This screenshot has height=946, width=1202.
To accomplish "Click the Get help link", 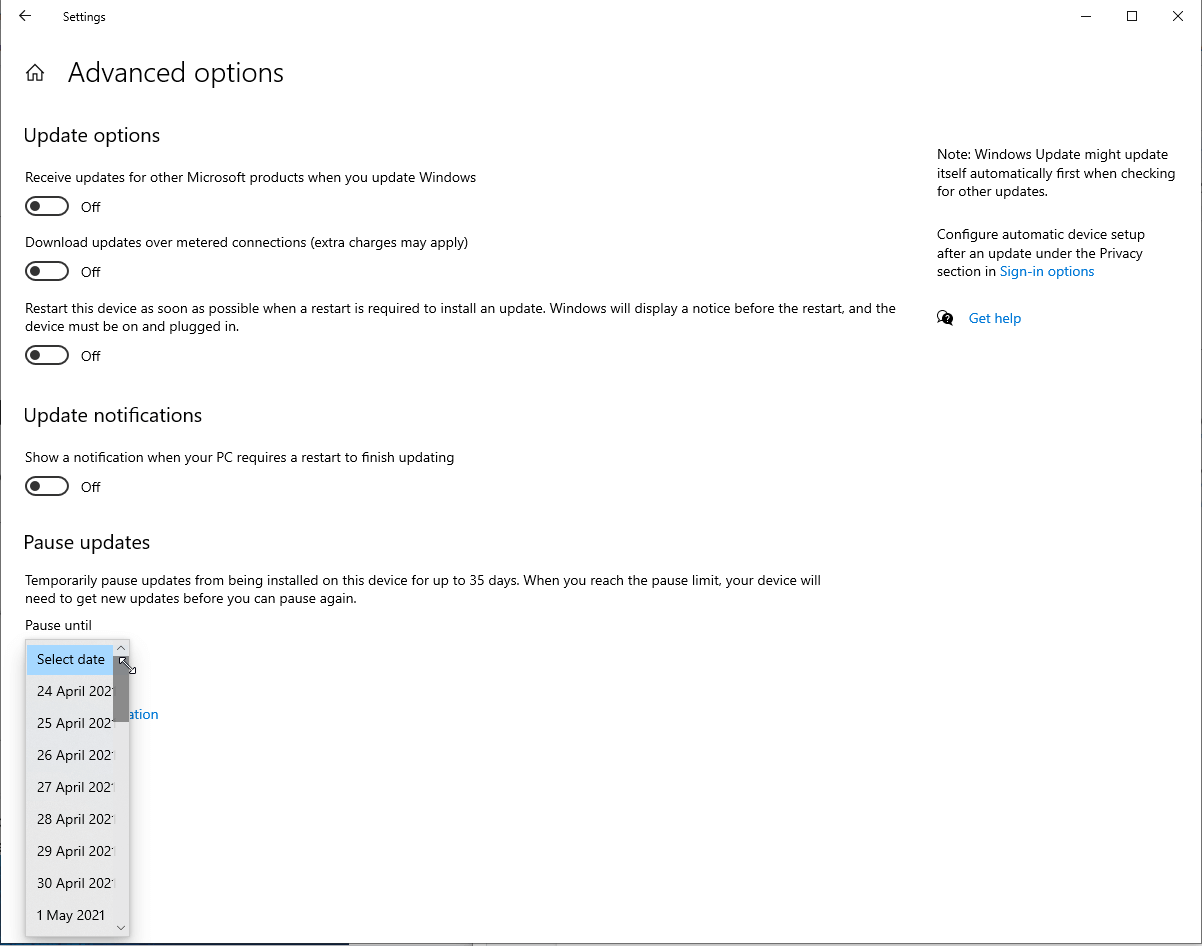I will pyautogui.click(x=995, y=319).
